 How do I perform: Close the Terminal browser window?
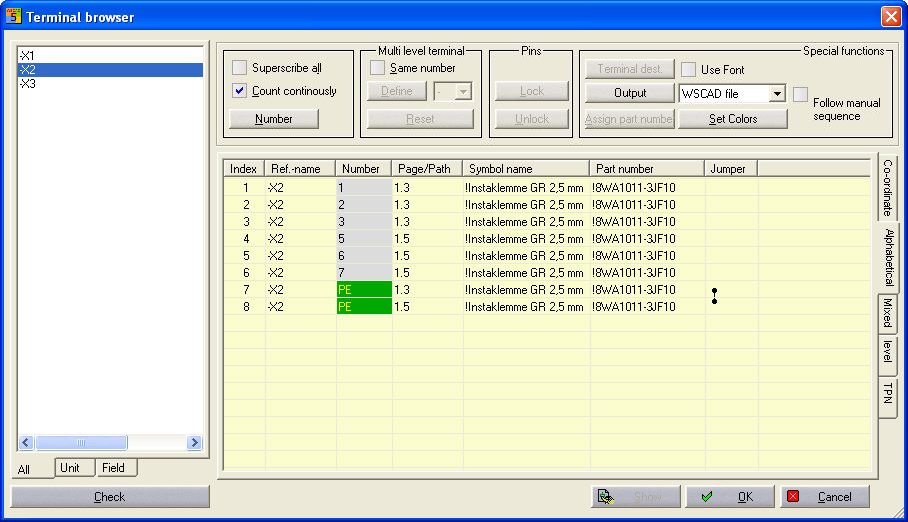[890, 16]
